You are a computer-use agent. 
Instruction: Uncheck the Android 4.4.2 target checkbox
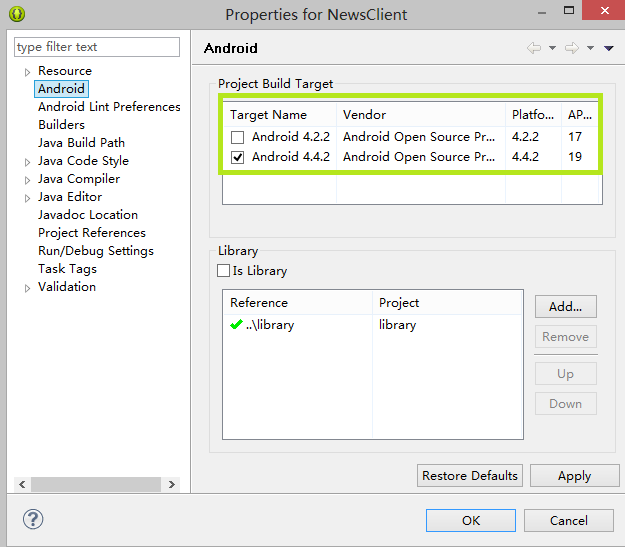pos(237,157)
